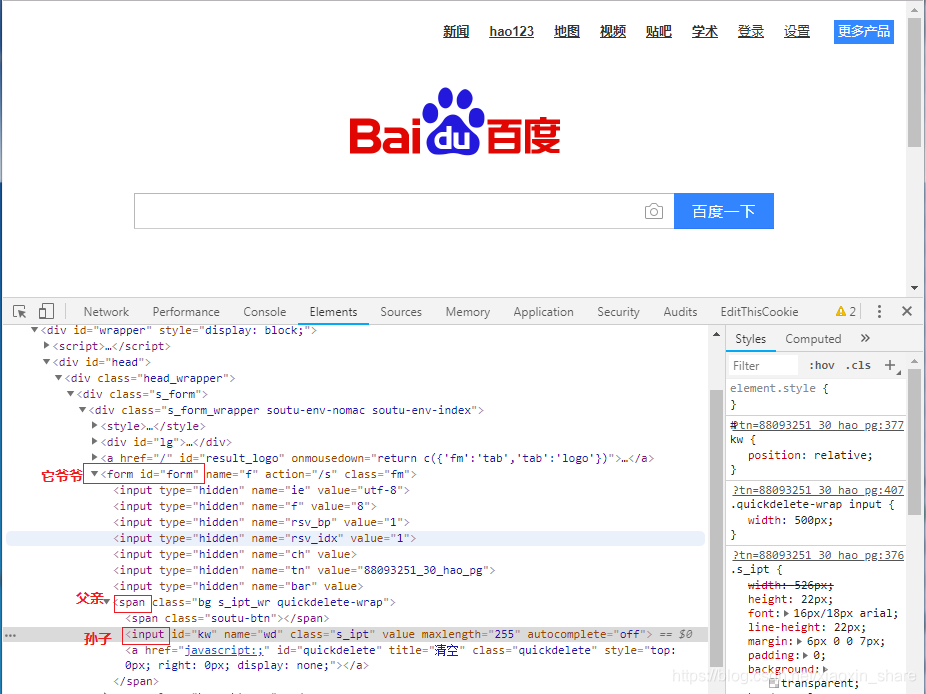
Task: Expand the font shorthand property triangle
Action: pyautogui.click(x=786, y=613)
